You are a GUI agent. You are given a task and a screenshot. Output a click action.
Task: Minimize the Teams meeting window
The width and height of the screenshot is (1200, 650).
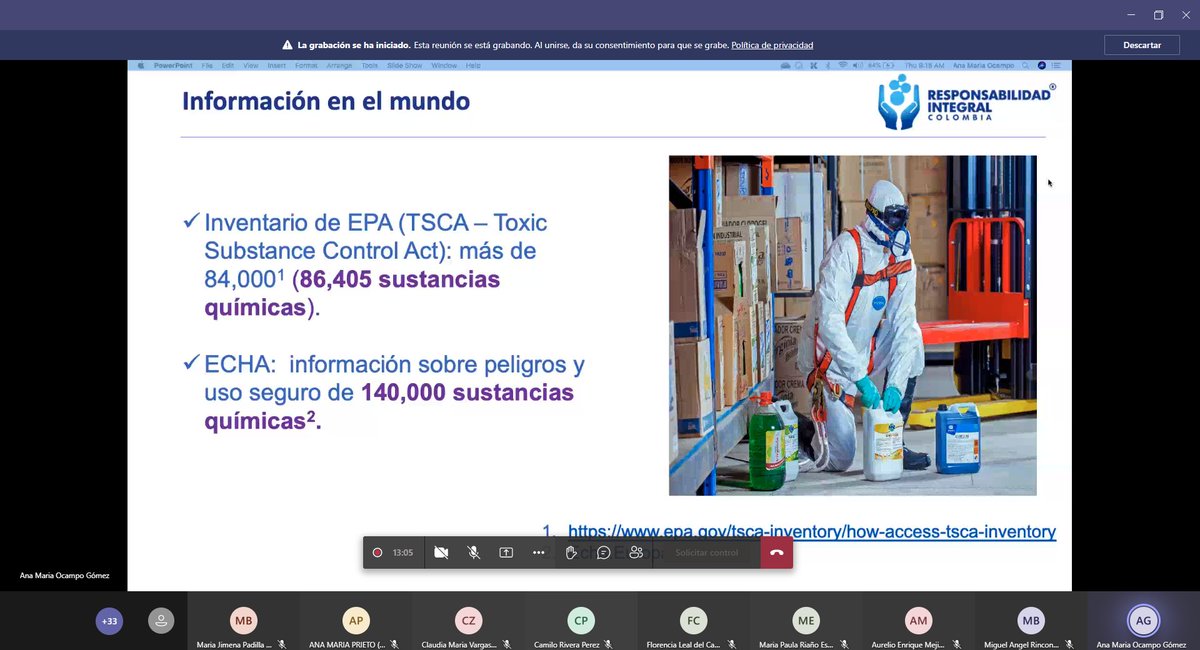pos(1131,14)
